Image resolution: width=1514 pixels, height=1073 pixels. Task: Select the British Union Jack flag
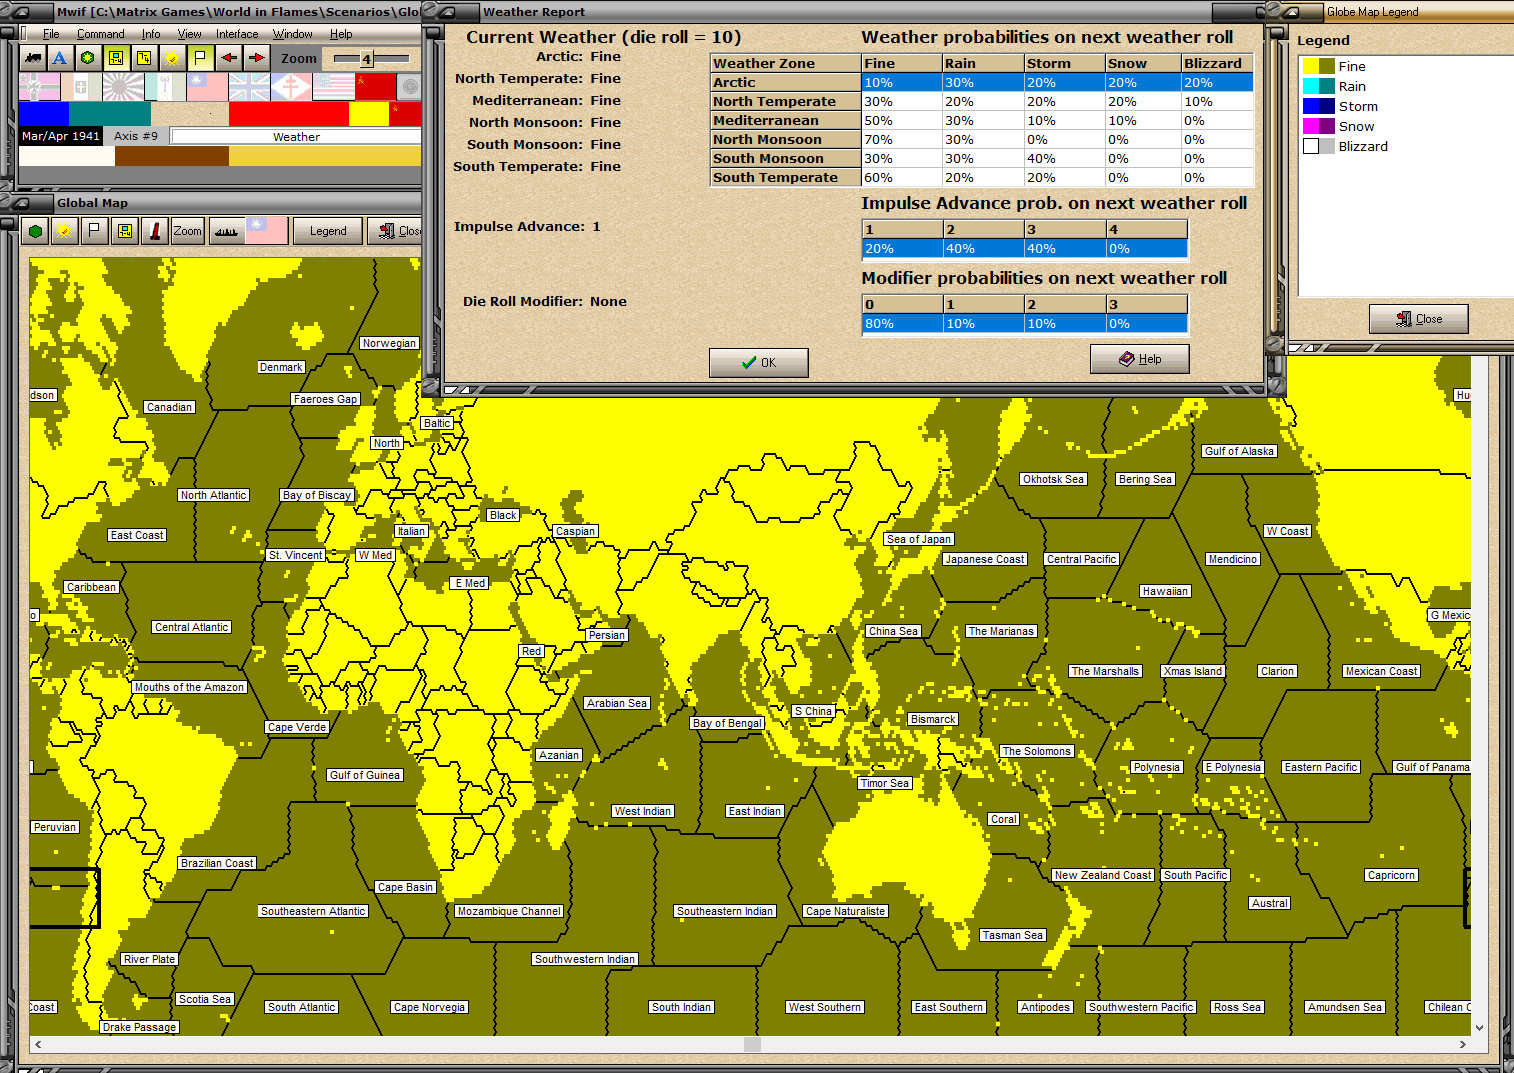click(249, 87)
